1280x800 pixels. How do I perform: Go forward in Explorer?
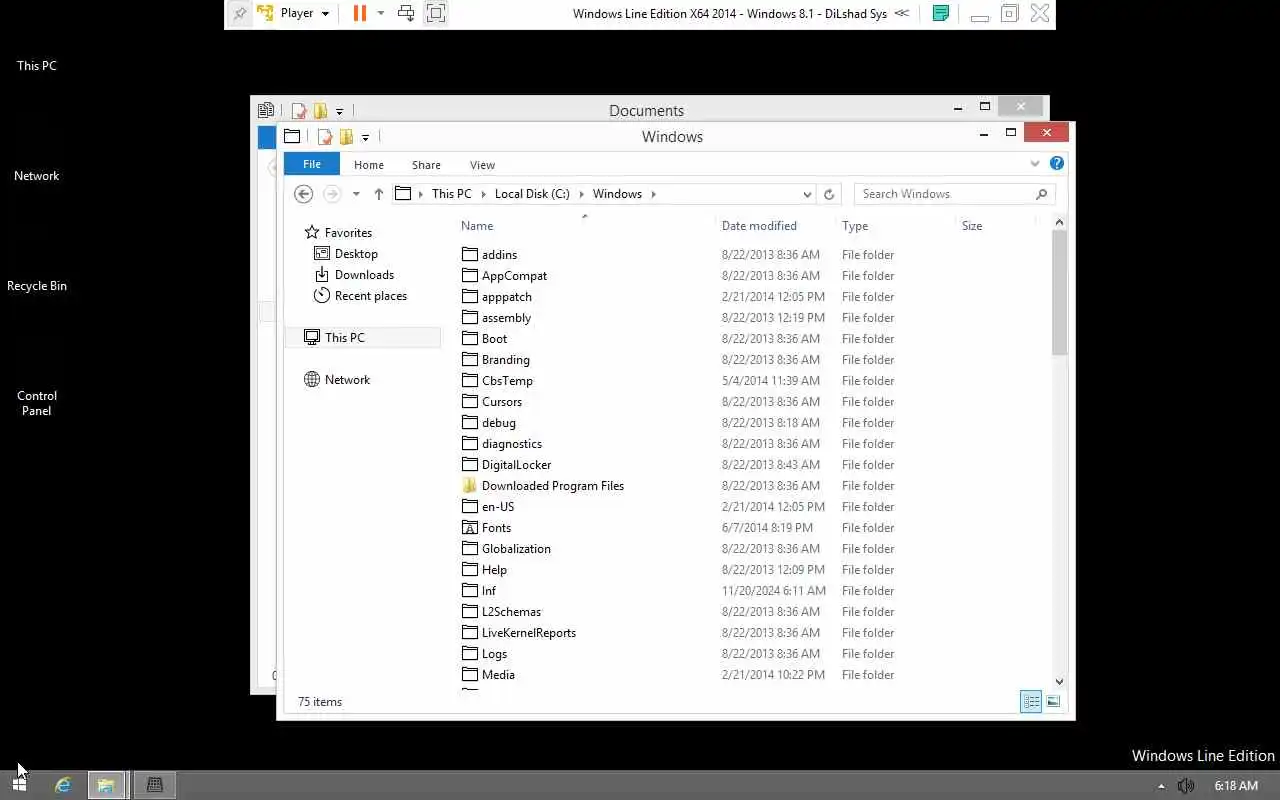(332, 194)
